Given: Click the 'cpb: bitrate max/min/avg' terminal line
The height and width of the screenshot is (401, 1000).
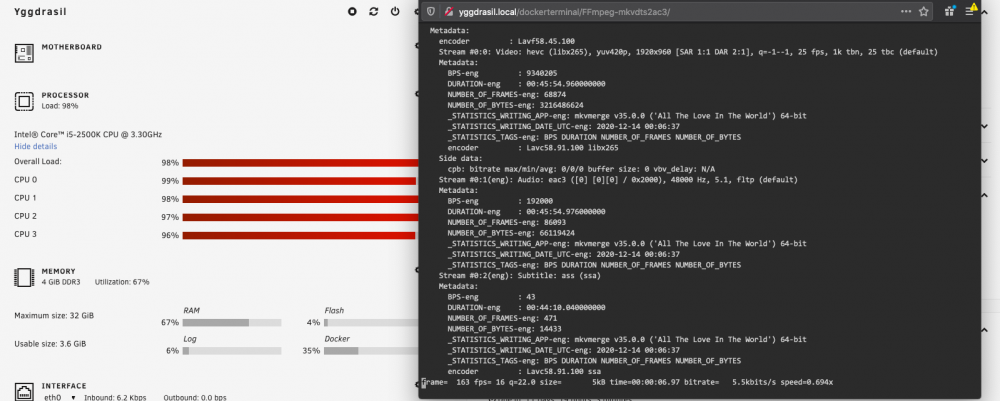Looking at the screenshot, I should coord(581,169).
